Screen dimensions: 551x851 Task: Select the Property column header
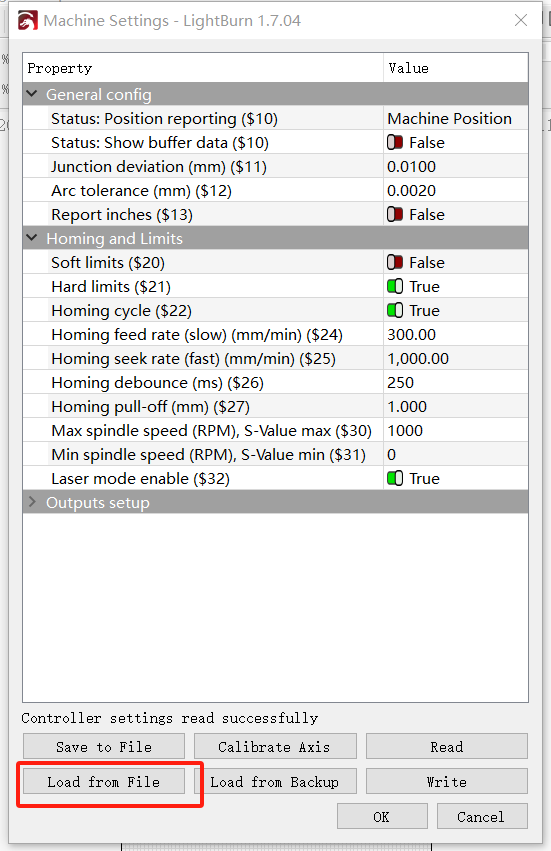click(203, 68)
